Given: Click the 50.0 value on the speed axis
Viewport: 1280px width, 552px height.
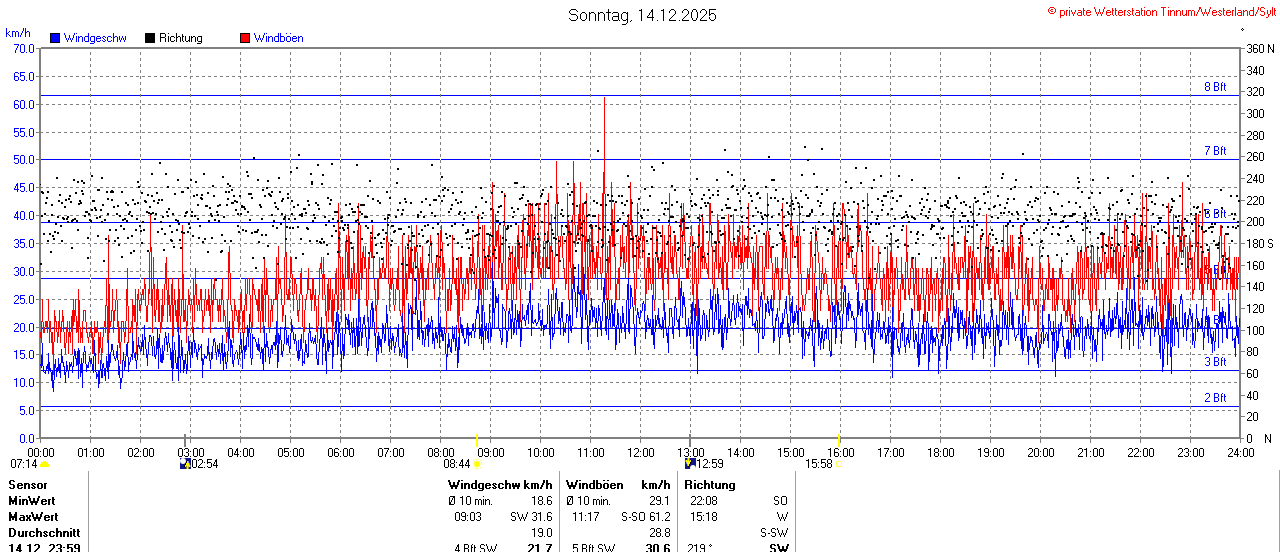Looking at the screenshot, I should (25, 160).
